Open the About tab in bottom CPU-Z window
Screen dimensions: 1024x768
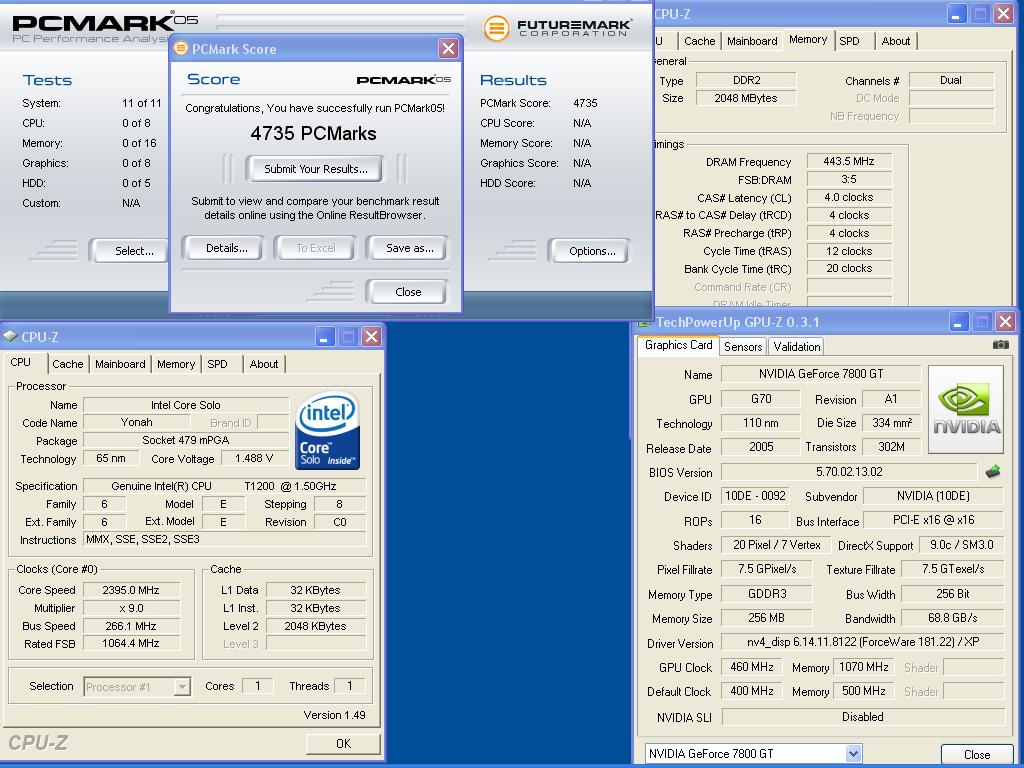(264, 364)
